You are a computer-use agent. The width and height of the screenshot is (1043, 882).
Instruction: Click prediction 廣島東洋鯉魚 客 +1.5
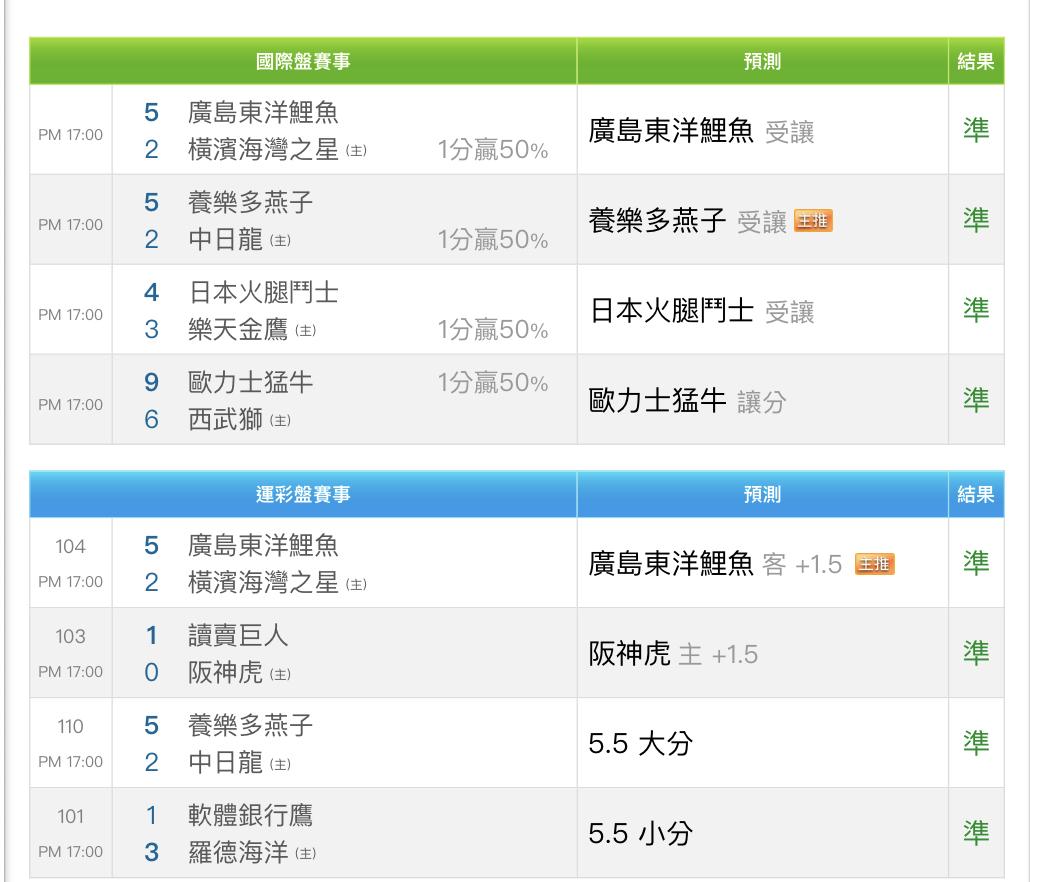point(715,563)
